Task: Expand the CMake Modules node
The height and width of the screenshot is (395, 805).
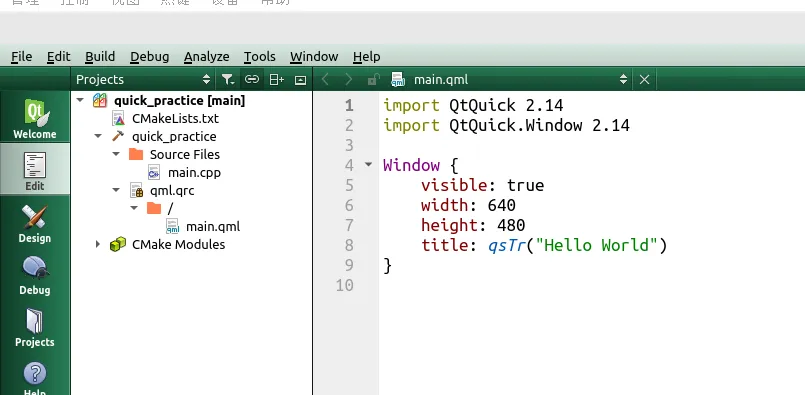Action: click(98, 244)
